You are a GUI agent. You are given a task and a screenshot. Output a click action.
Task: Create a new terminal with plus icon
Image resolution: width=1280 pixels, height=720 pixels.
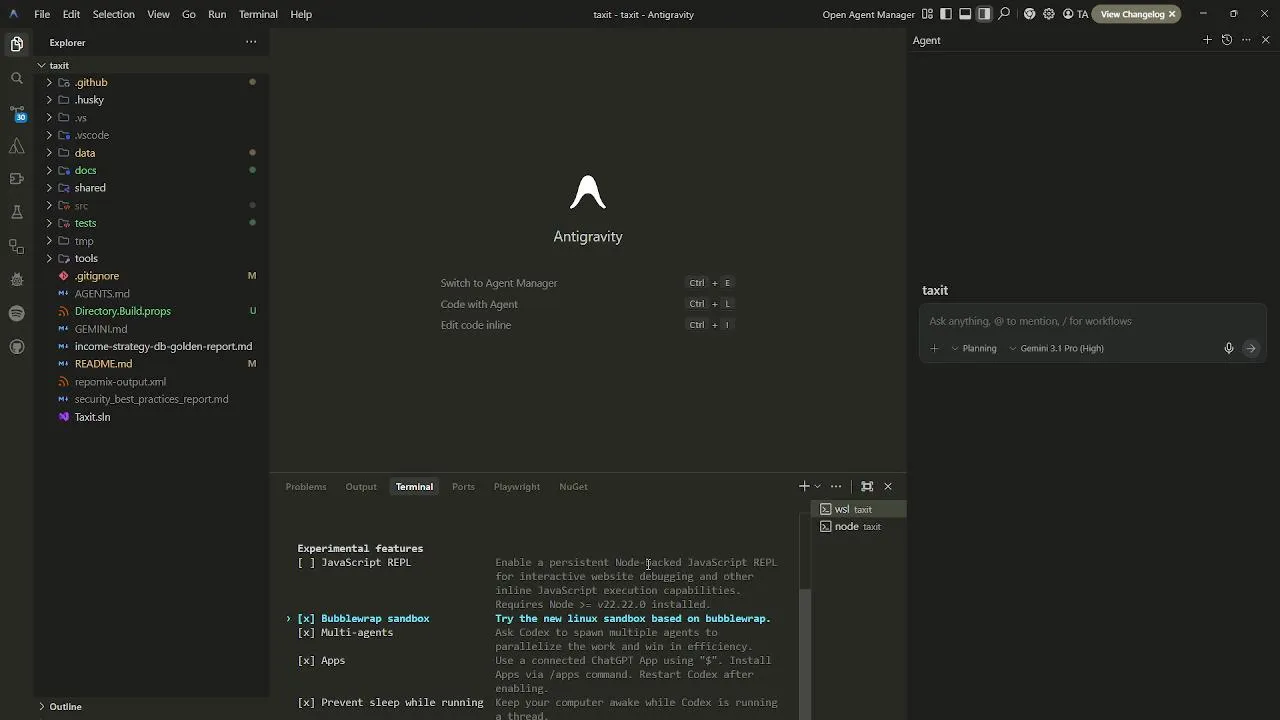(x=803, y=486)
